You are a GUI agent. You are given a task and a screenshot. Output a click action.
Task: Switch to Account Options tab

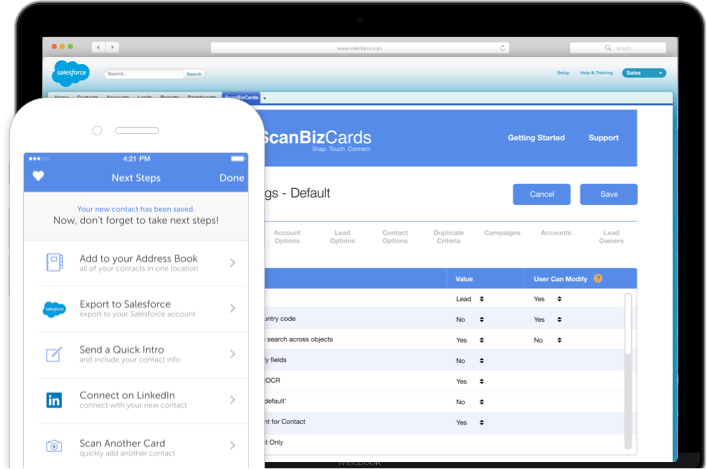tap(287, 237)
